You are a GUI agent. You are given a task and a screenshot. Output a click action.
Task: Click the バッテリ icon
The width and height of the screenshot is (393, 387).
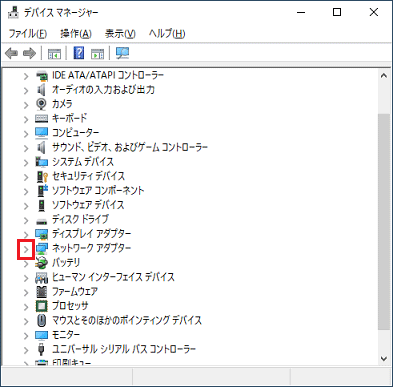(x=42, y=263)
